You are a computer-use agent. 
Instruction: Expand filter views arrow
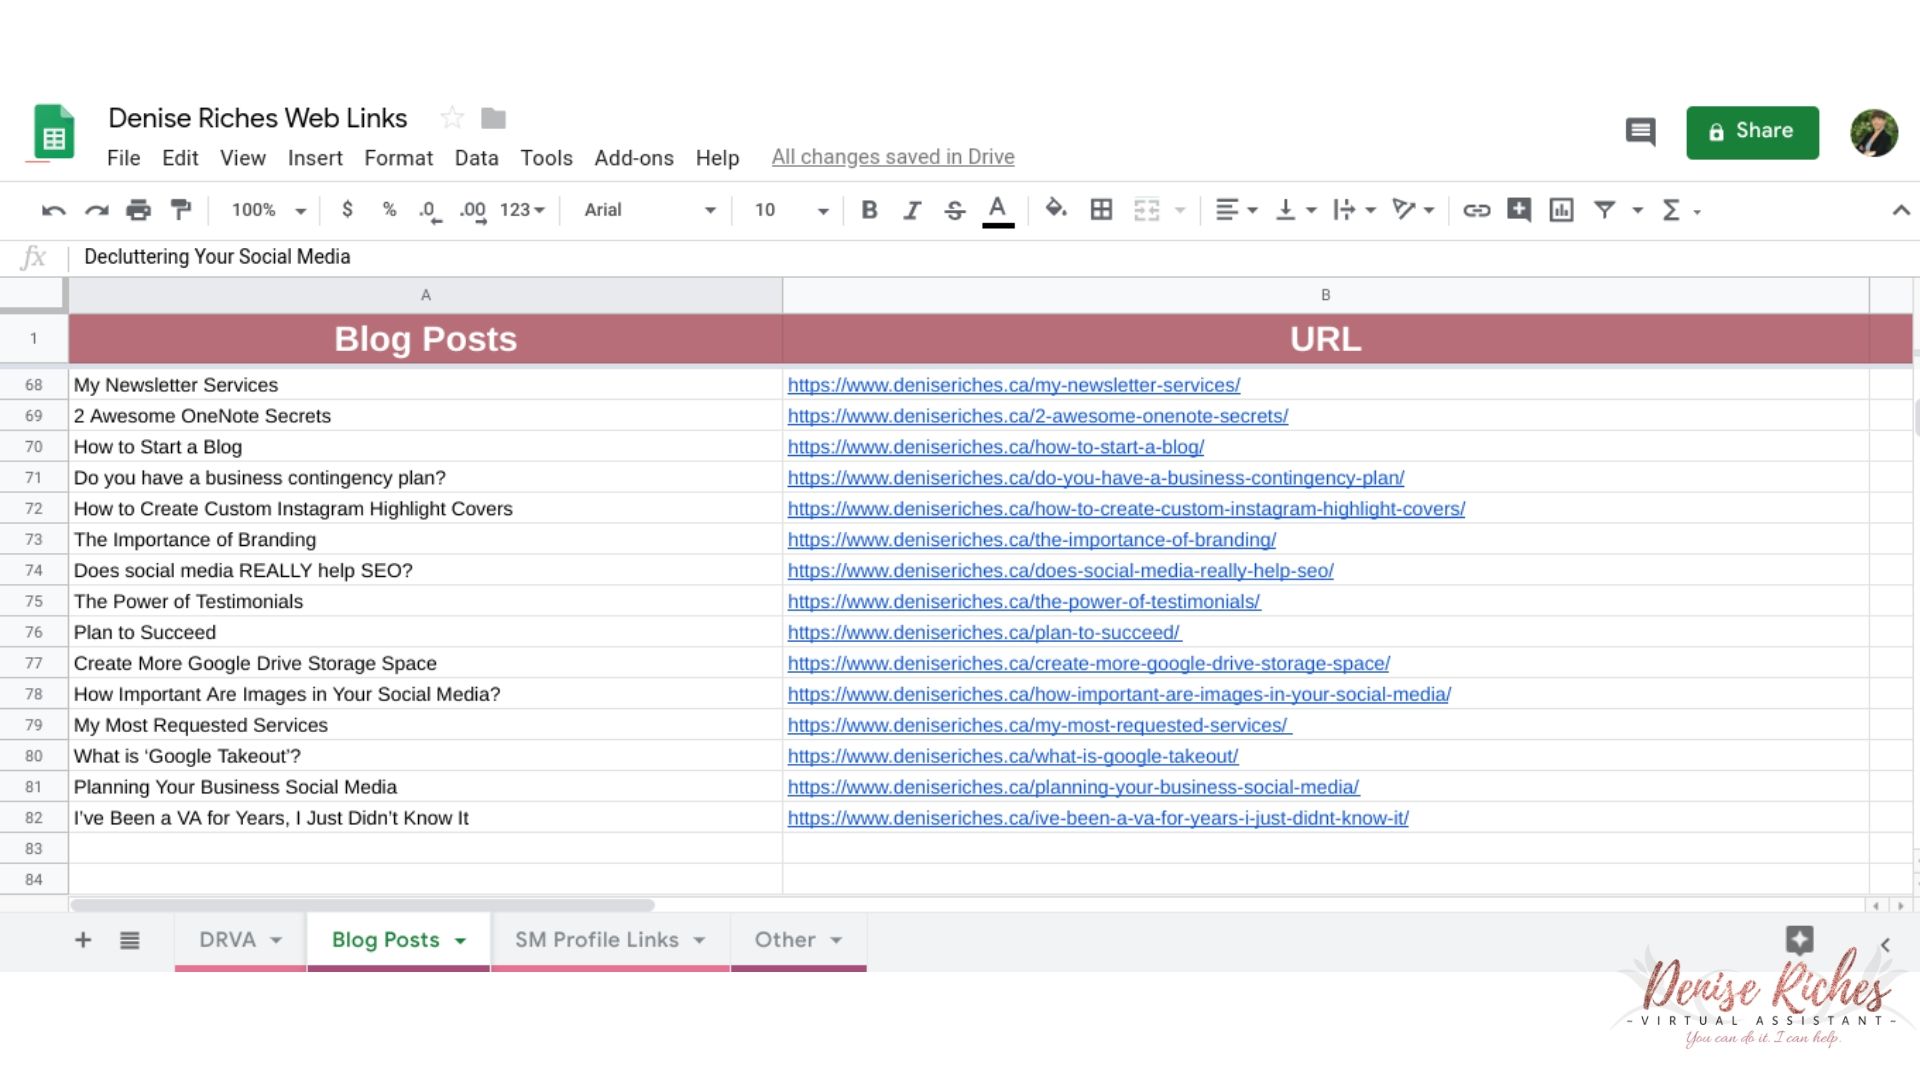pos(1637,210)
